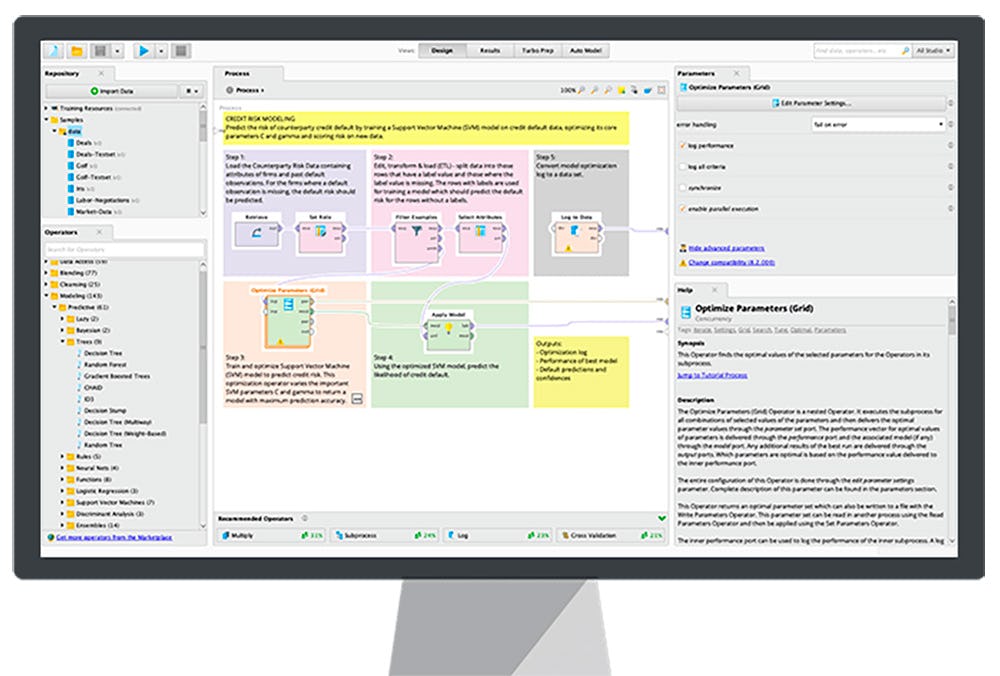Viewport: 1000px width, 676px height.
Task: Click the search field for operators
Action: (x=124, y=249)
